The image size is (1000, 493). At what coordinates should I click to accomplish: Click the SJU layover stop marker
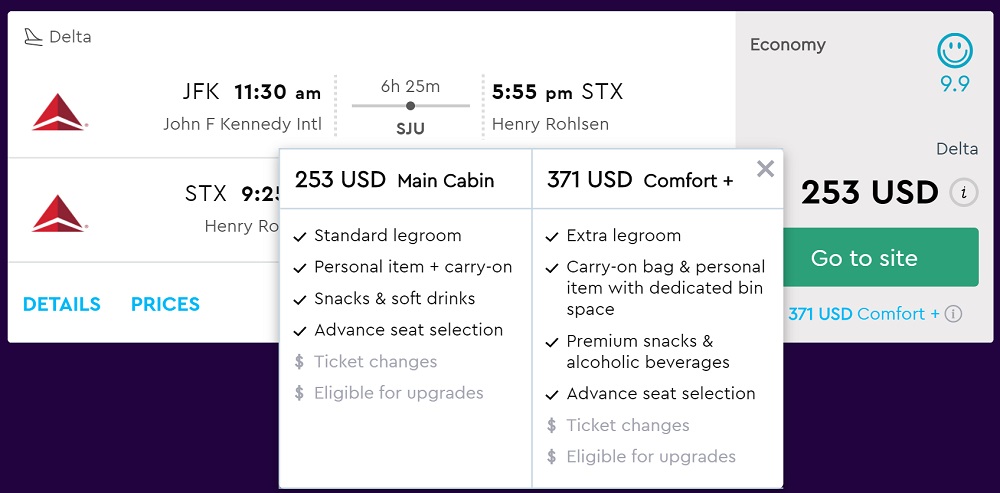point(410,105)
